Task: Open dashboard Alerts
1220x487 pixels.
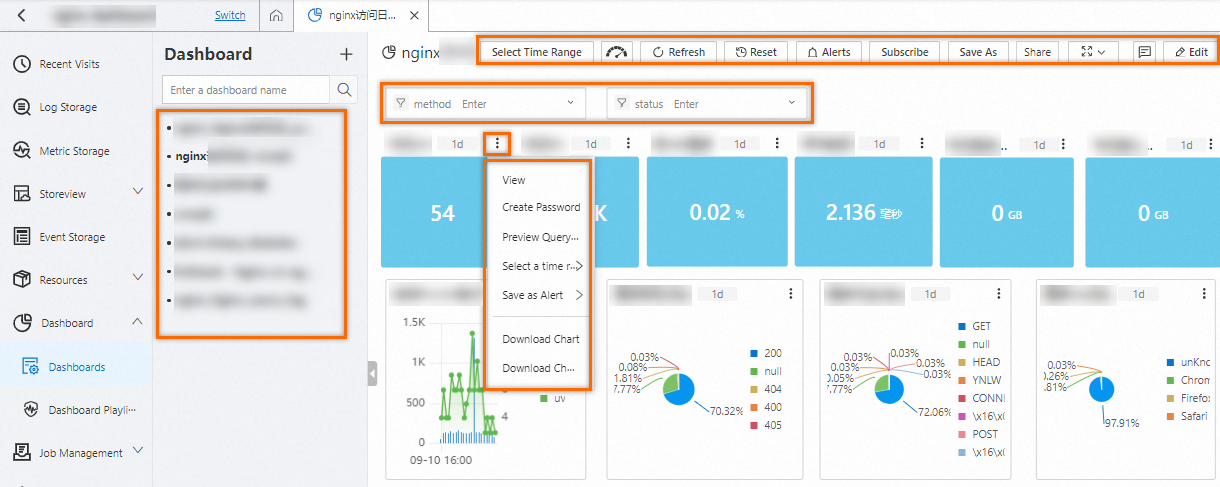Action: [x=828, y=52]
